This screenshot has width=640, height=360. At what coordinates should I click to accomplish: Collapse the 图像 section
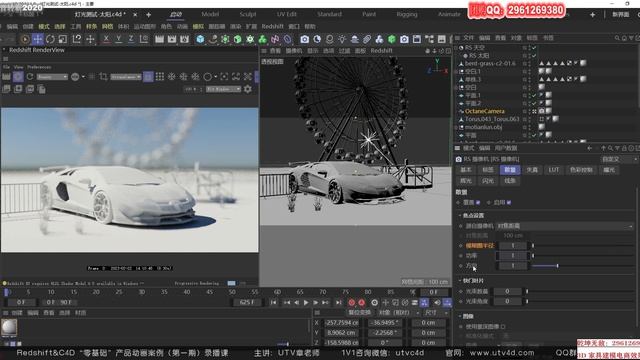(460, 316)
